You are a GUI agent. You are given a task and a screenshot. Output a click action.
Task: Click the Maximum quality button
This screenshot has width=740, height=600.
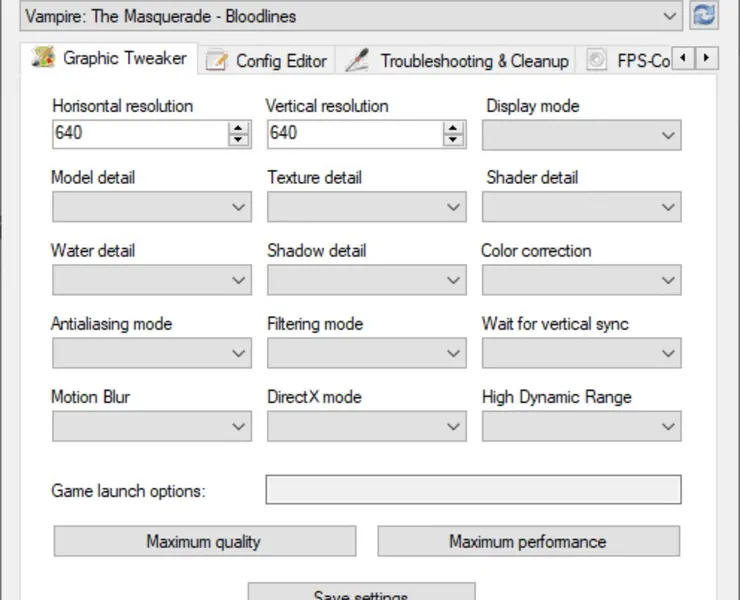[205, 541]
